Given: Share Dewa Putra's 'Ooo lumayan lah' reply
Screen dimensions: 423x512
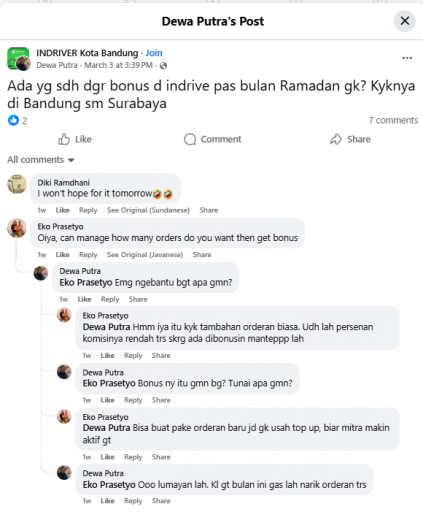Looking at the screenshot, I should [161, 501].
